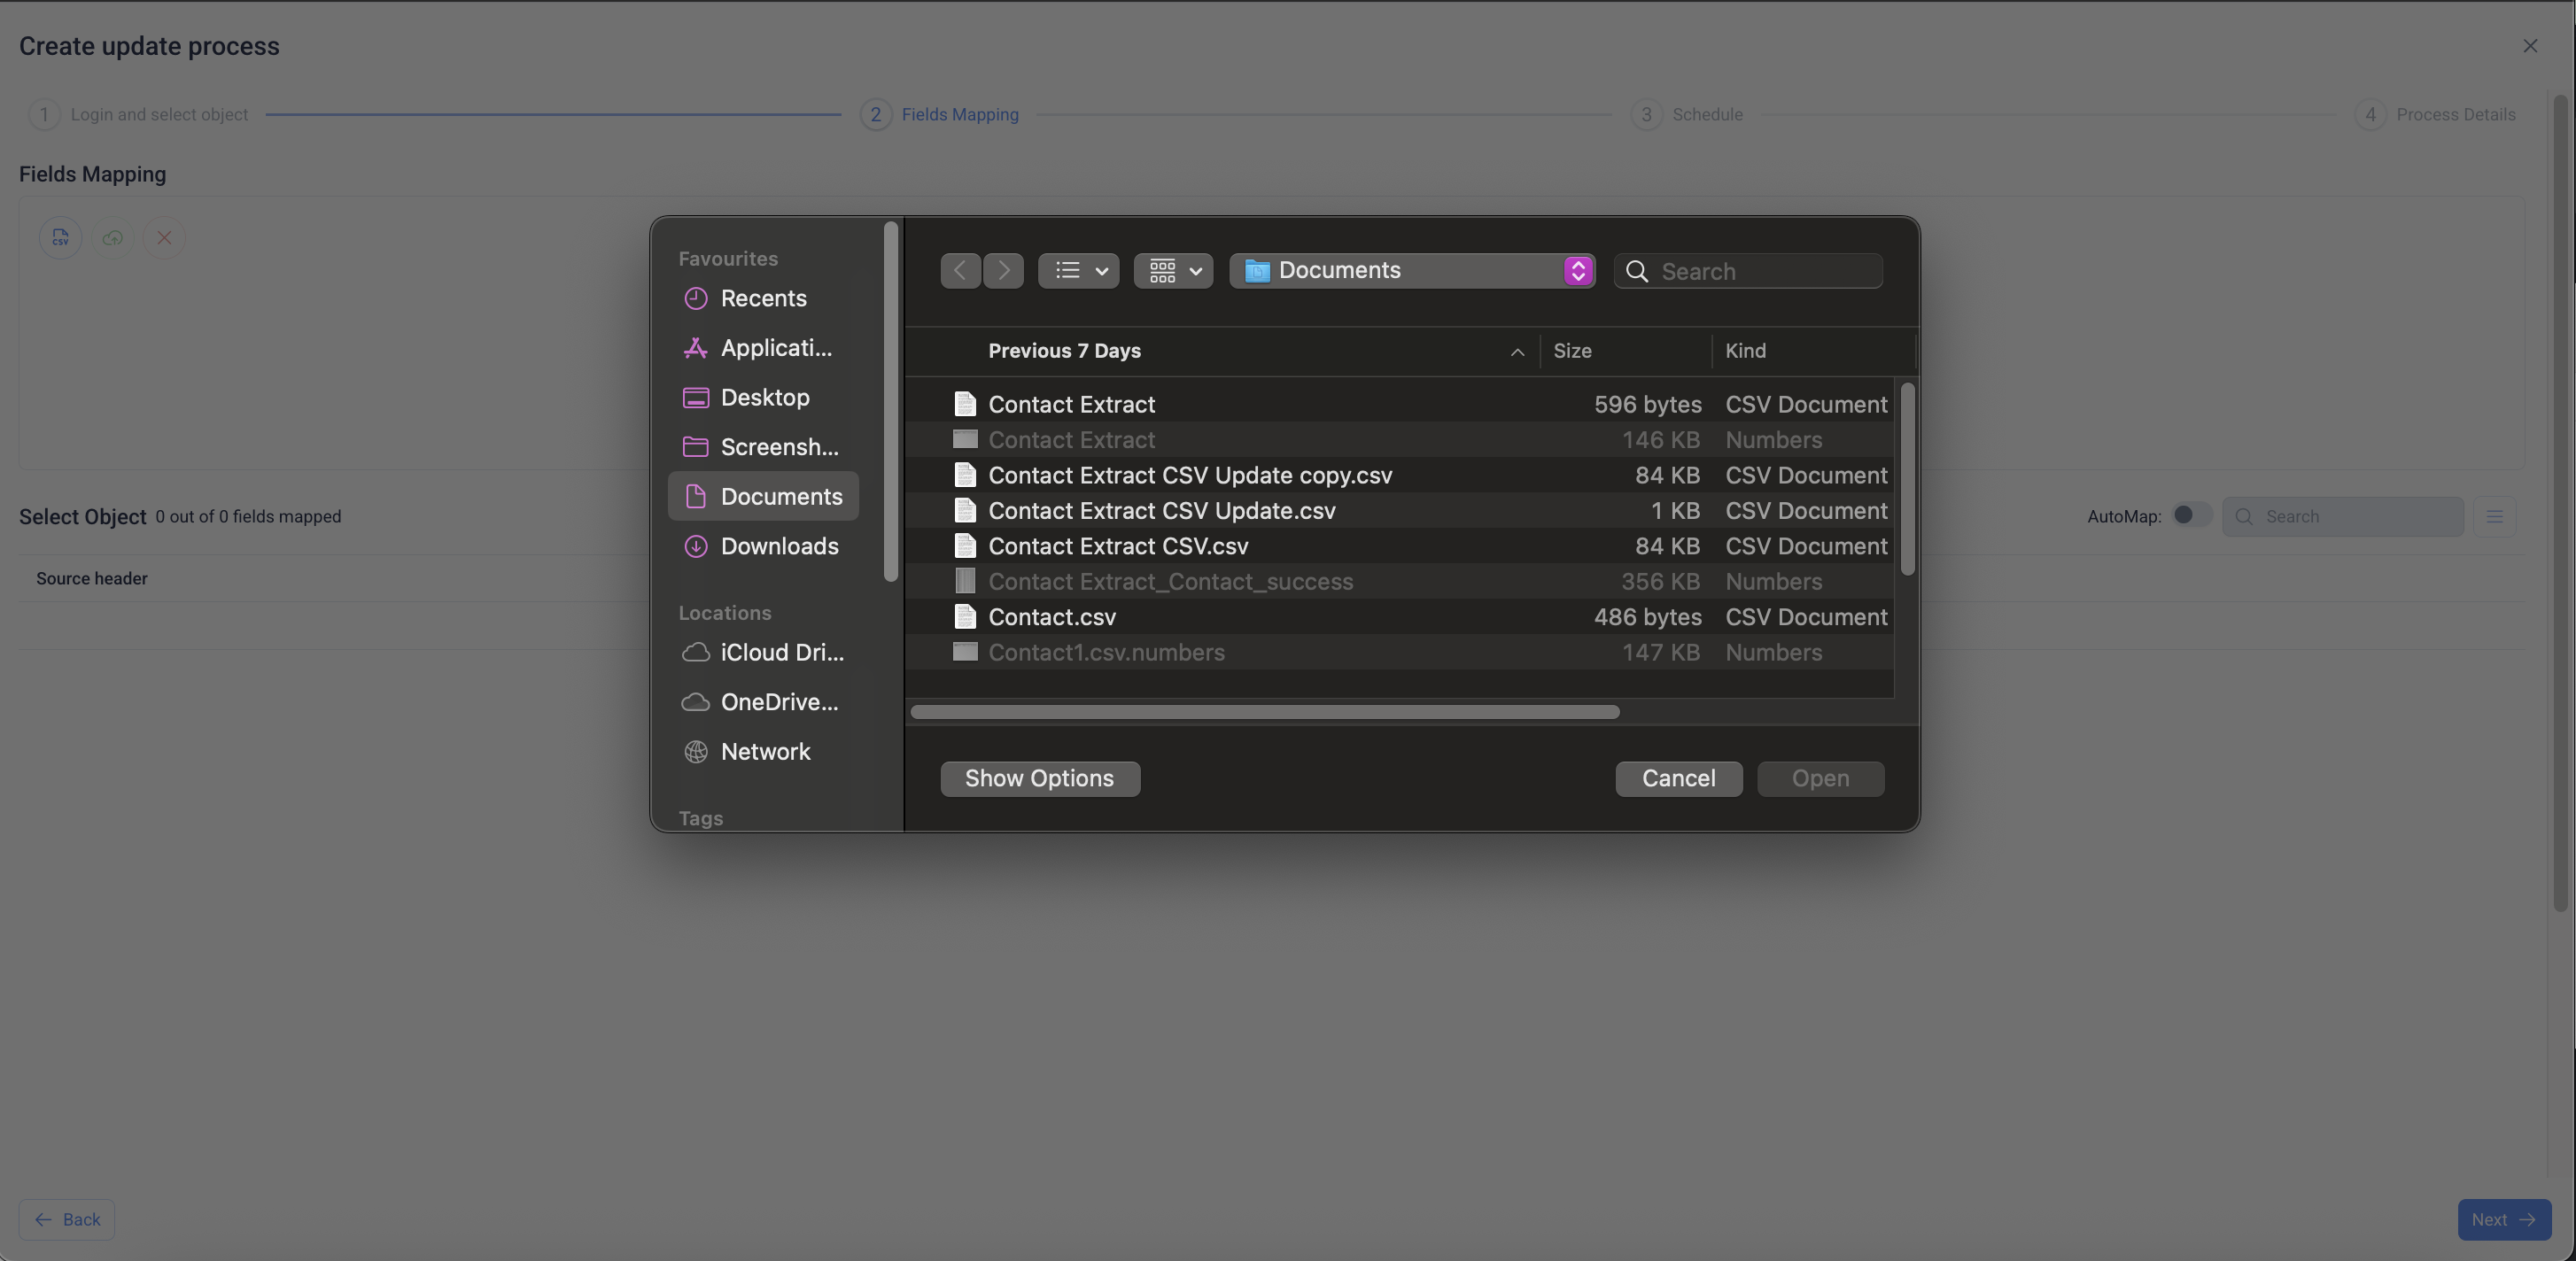Open the list view options dropdown
Viewport: 2576px width, 1261px height.
point(1079,271)
